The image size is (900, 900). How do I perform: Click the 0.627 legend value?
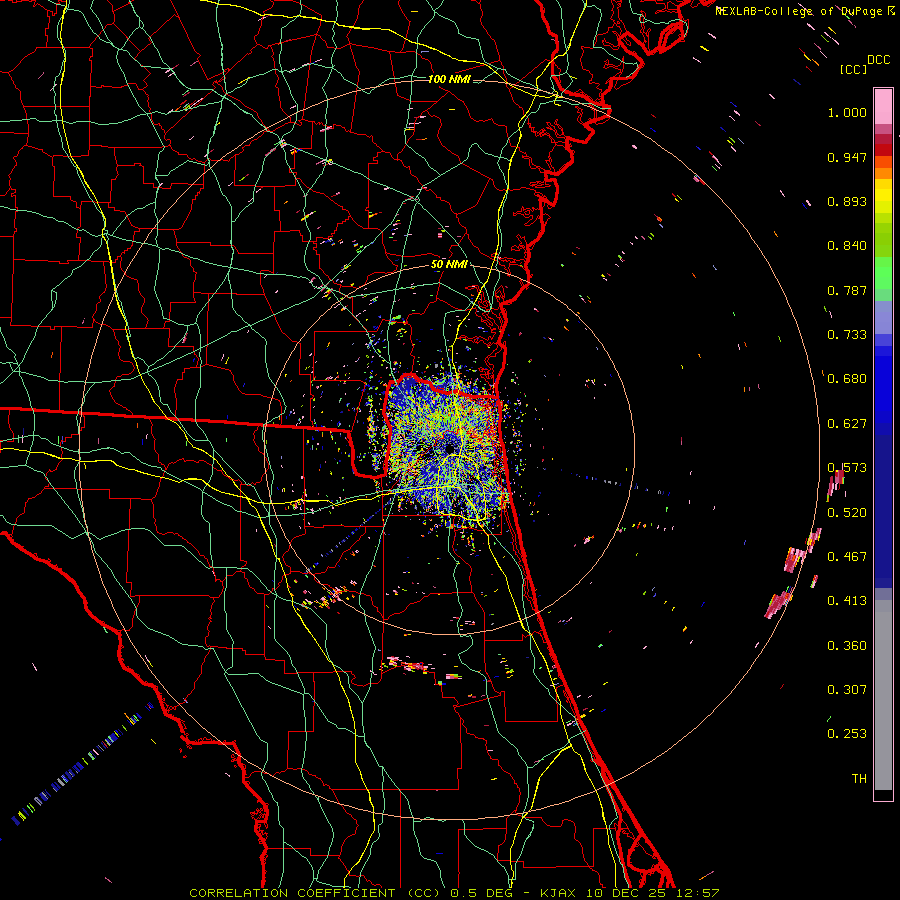[847, 424]
